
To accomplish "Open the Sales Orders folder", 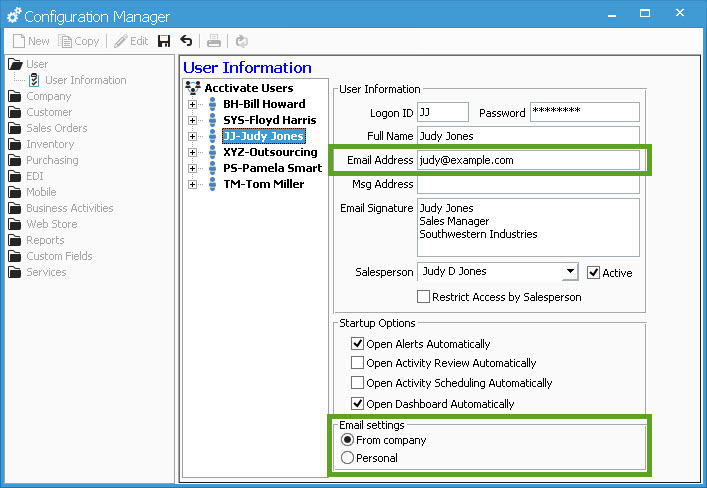I will tap(48, 128).
